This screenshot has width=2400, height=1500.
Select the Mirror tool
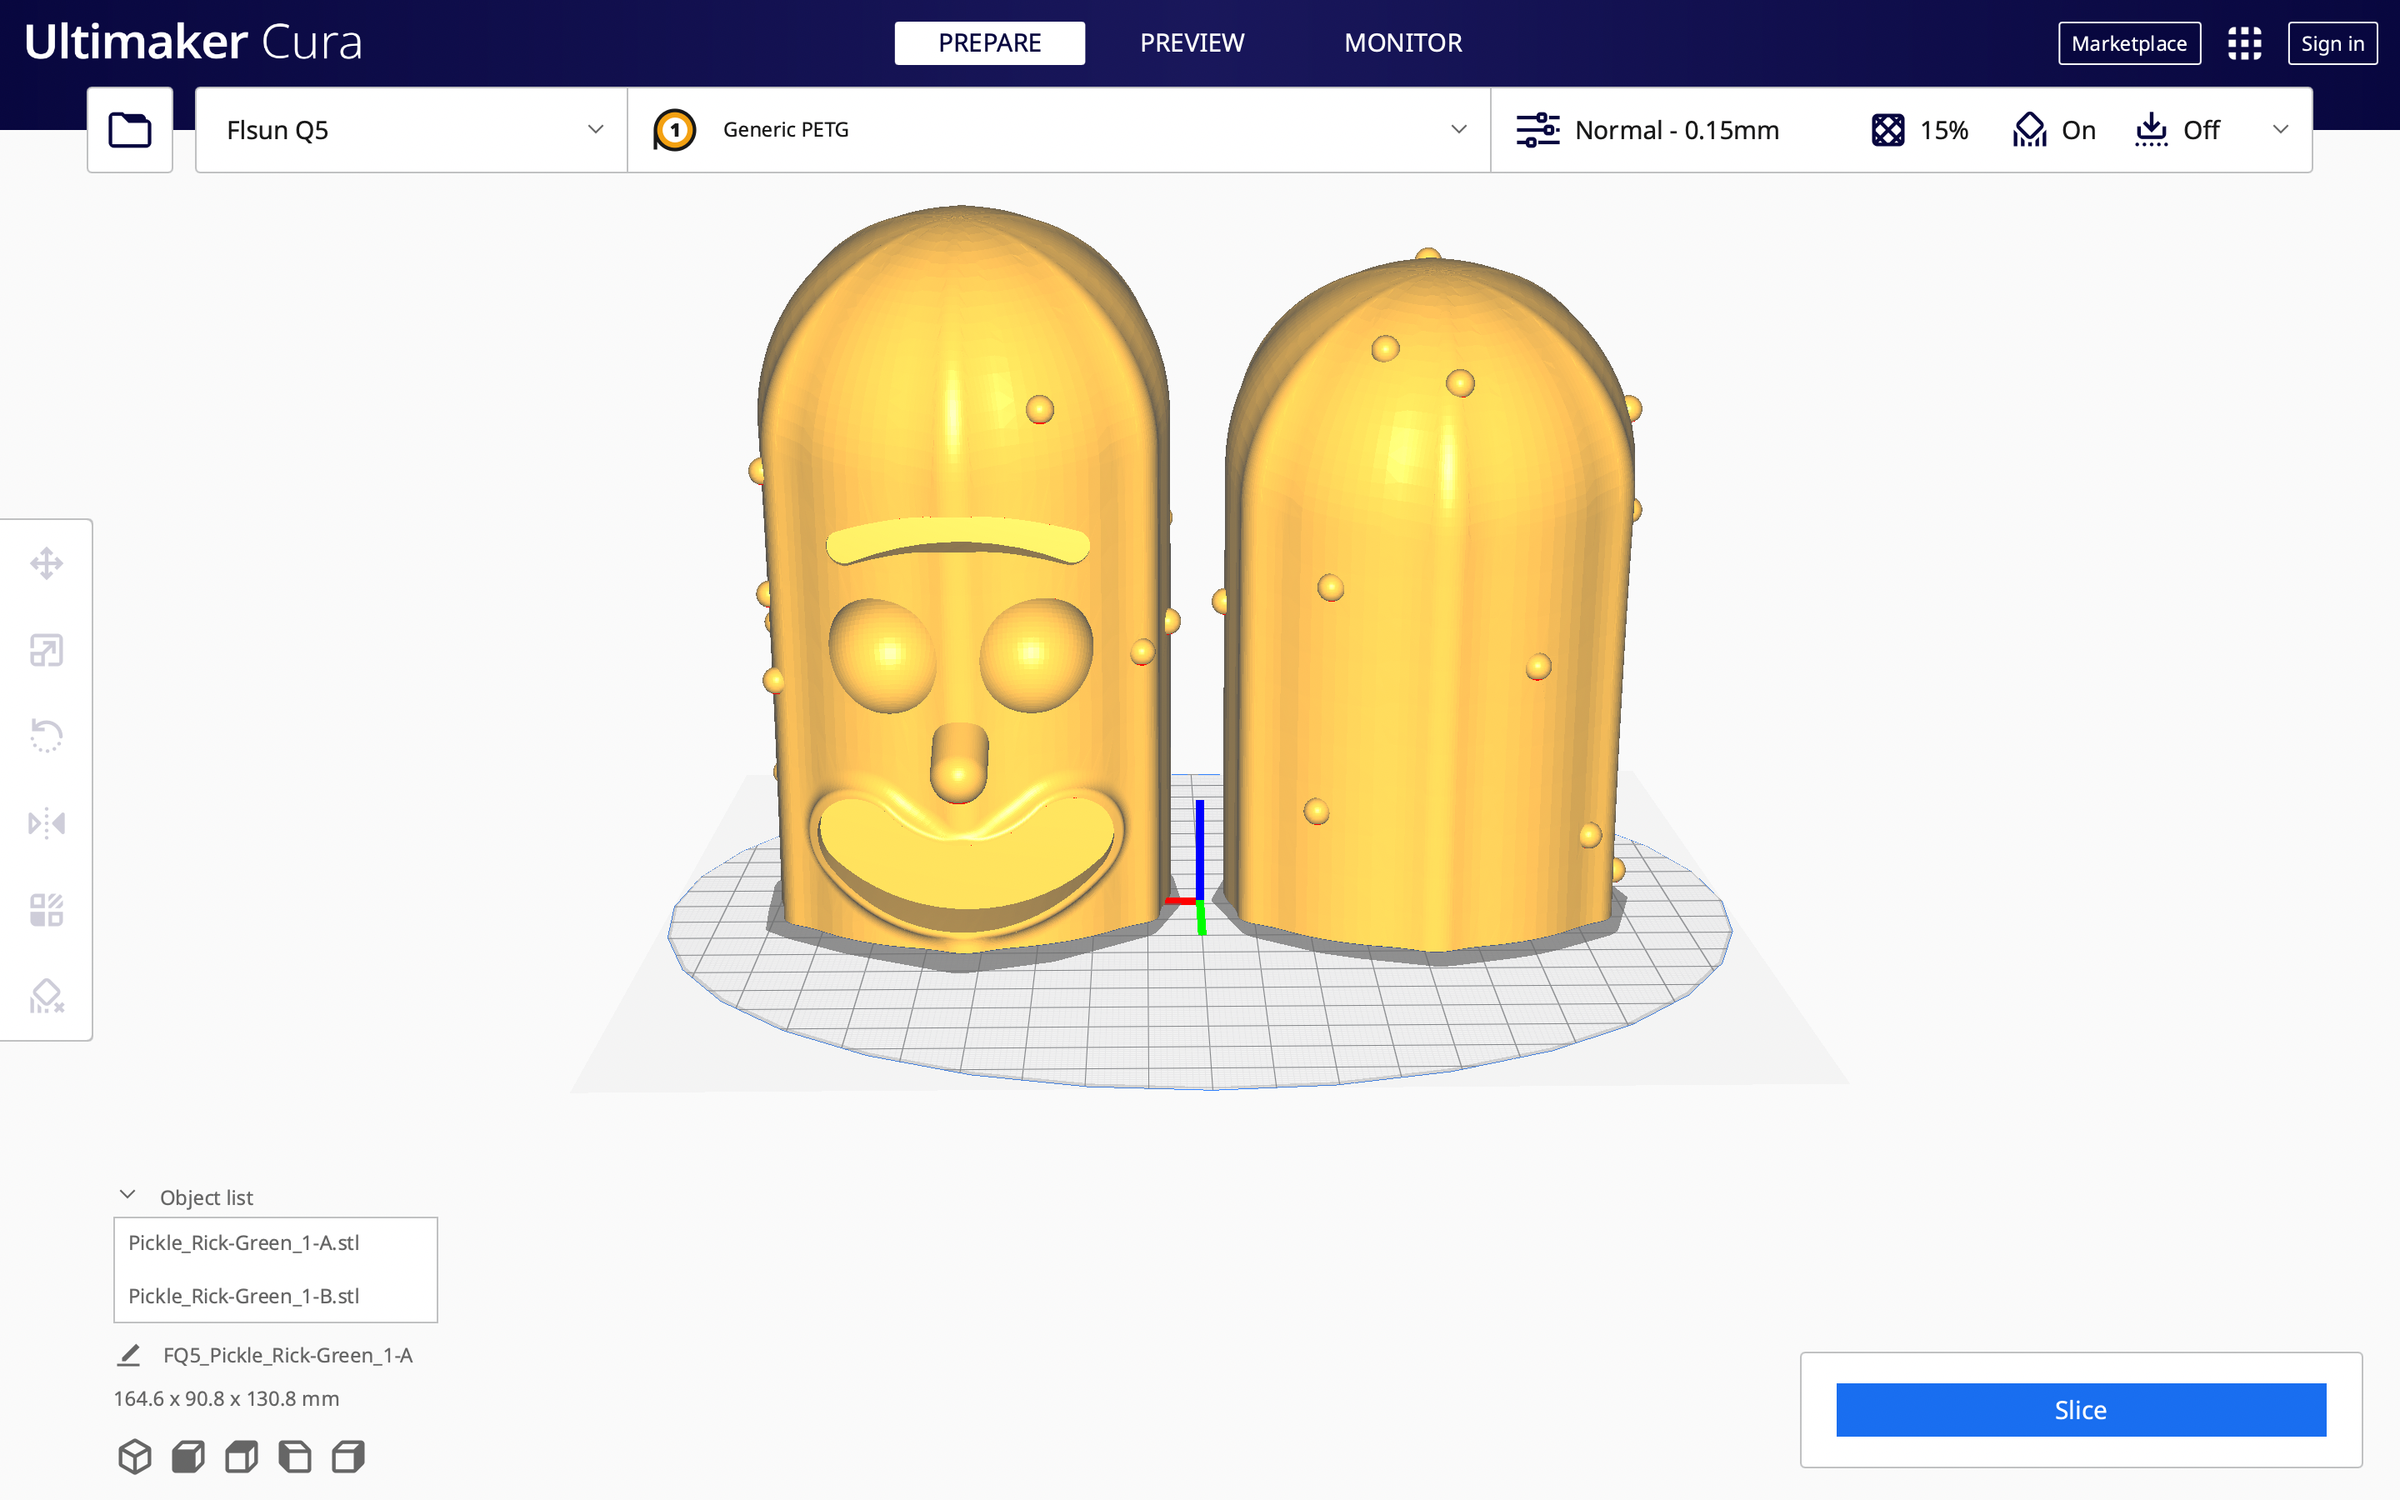tap(46, 822)
